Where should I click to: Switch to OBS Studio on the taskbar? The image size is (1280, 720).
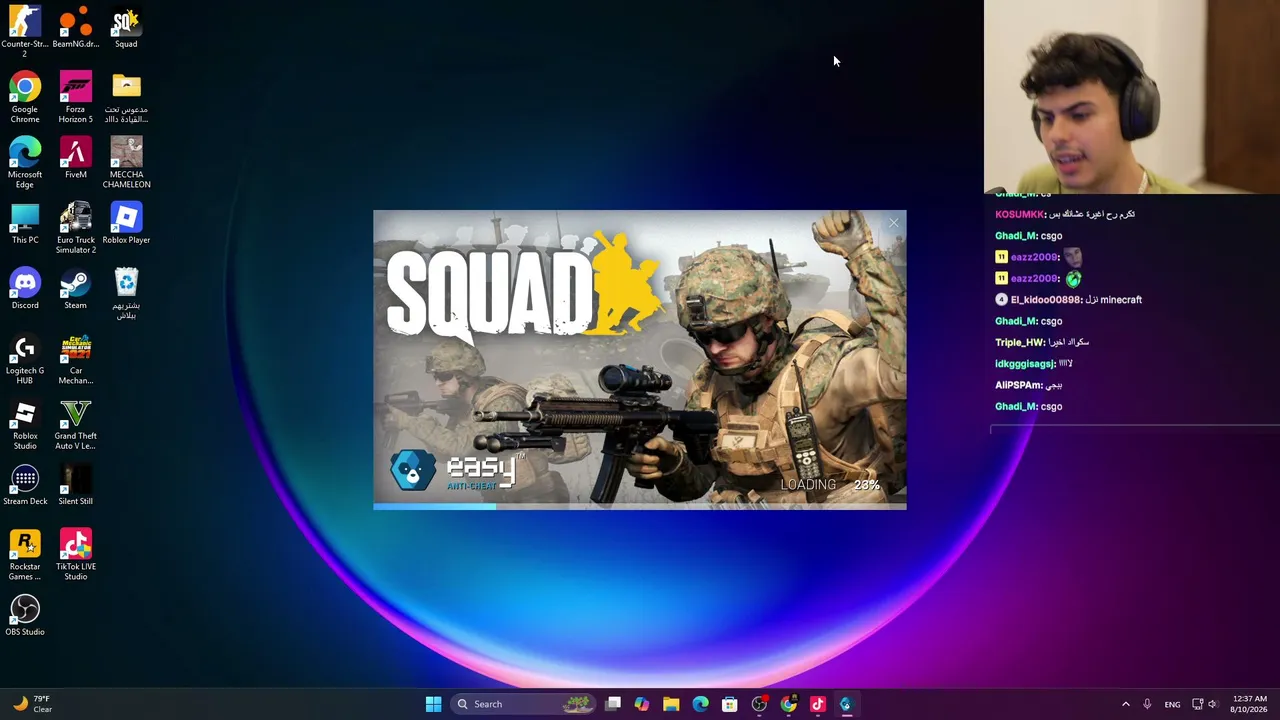(759, 704)
